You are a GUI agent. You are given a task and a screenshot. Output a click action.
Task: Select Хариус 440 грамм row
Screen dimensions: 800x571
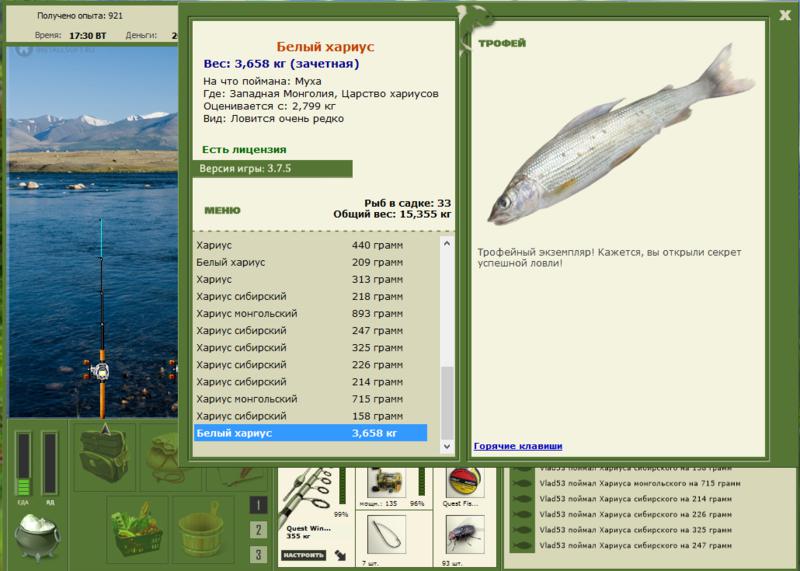pos(311,245)
